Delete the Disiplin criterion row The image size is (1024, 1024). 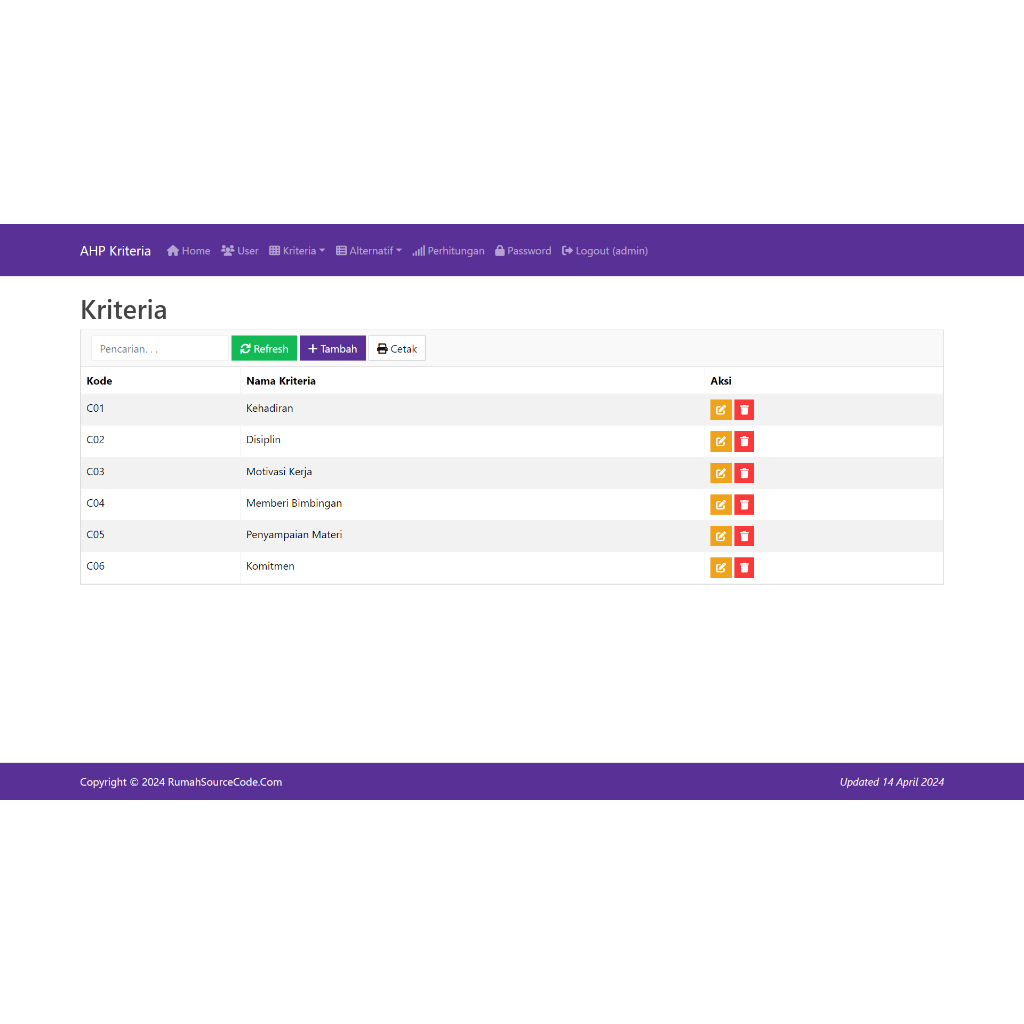tap(744, 441)
